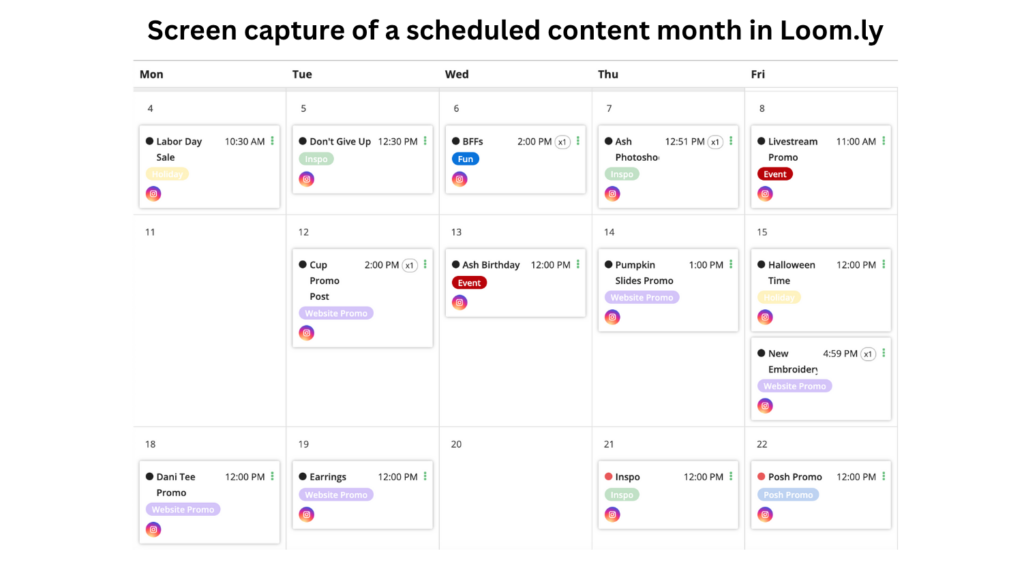The height and width of the screenshot is (575, 1024).
Task: Open the Ash Photoshoot post title
Action: (x=636, y=149)
